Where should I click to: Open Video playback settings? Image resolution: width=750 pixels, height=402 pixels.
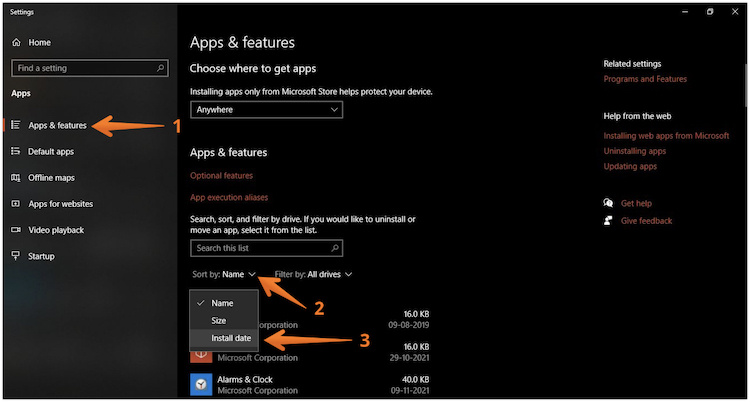point(56,230)
